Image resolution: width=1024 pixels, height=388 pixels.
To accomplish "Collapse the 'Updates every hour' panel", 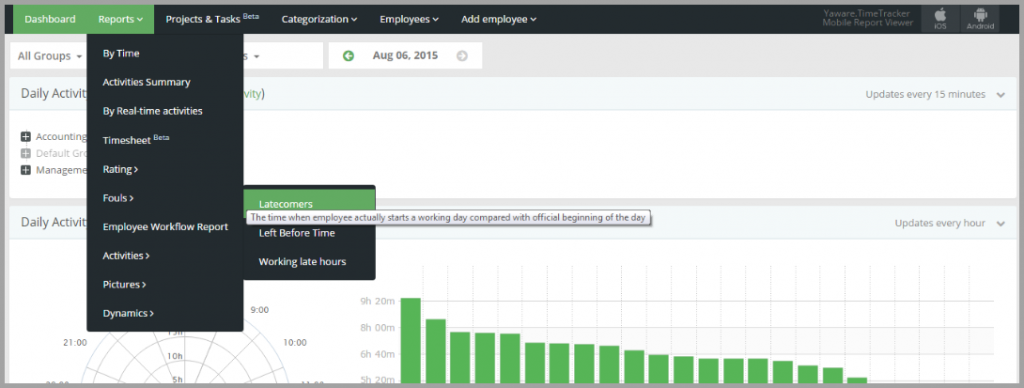I will (1000, 223).
